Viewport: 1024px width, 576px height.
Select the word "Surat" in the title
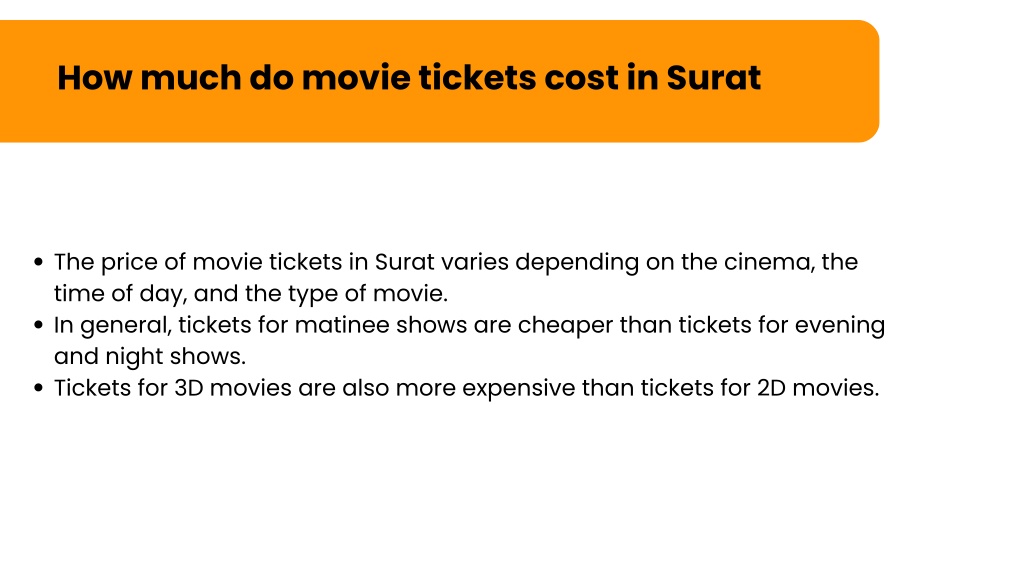[x=713, y=78]
